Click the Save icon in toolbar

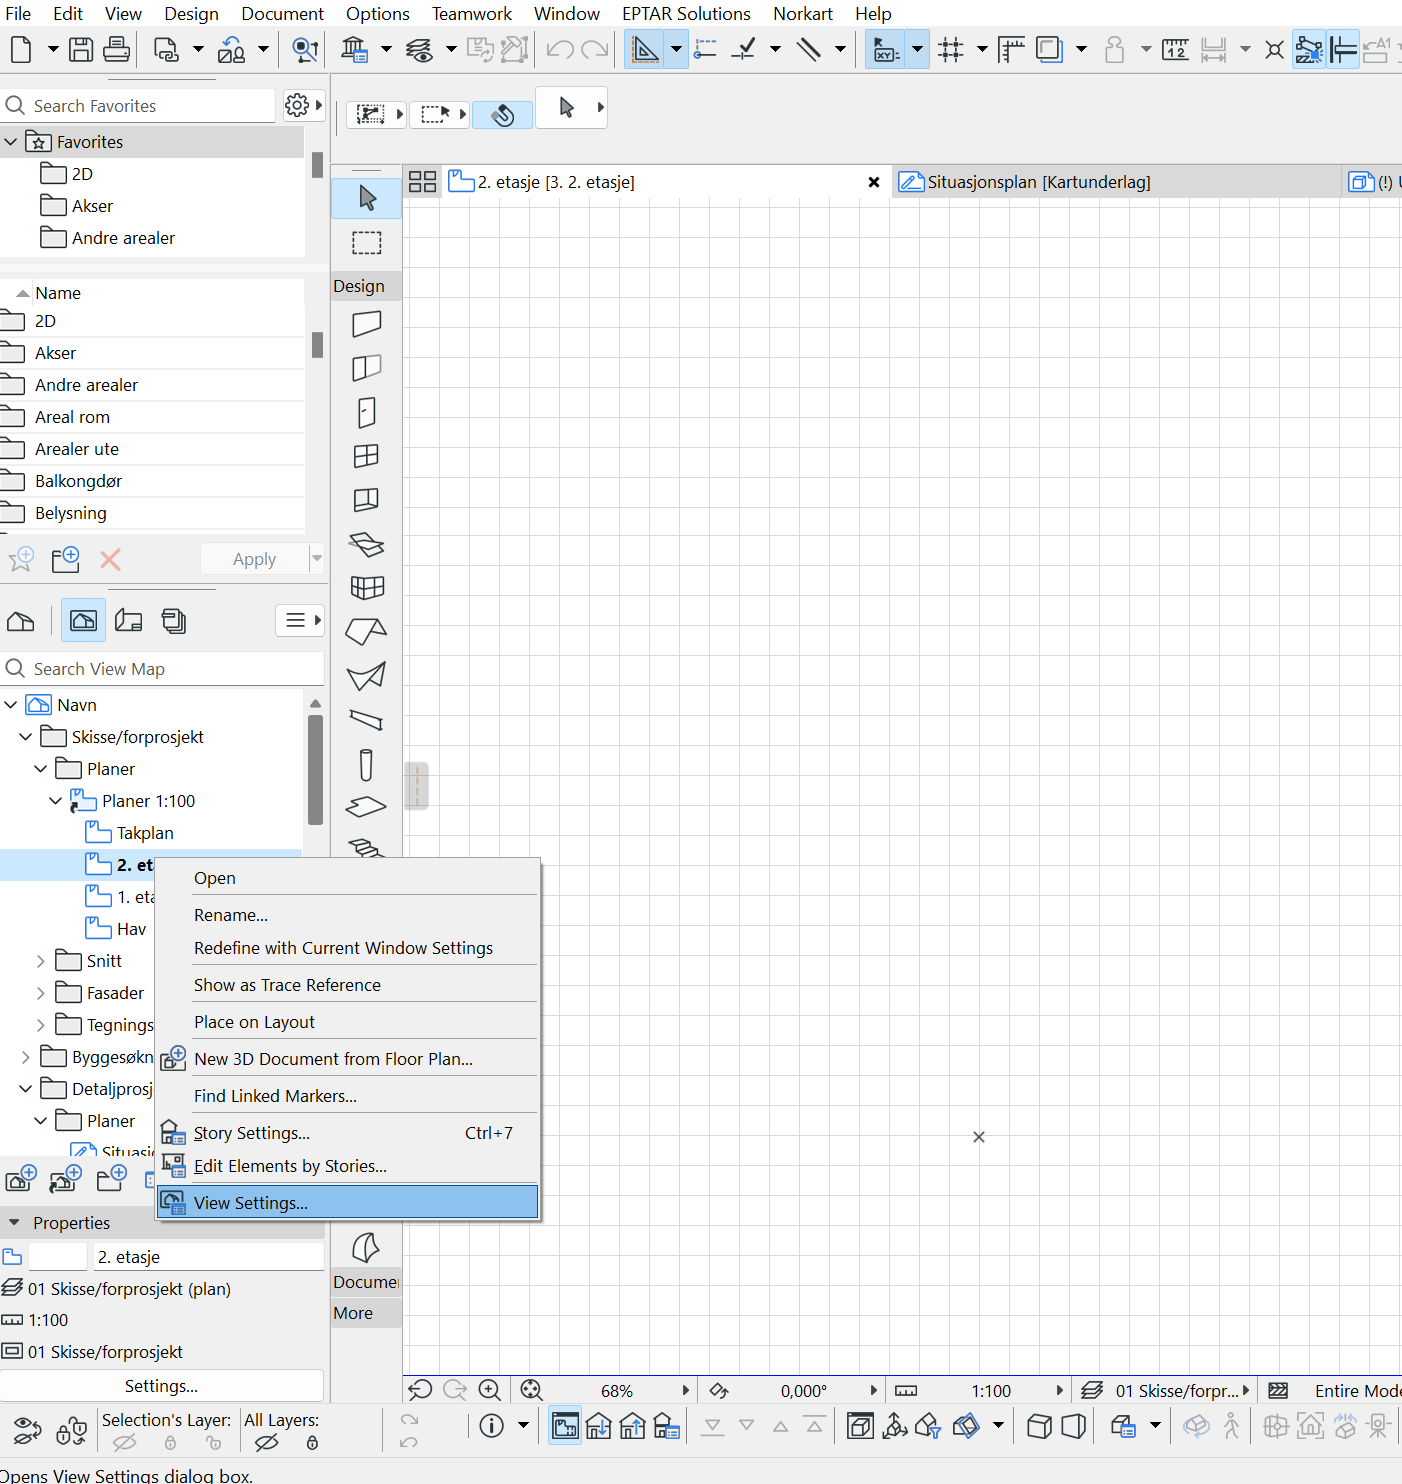pos(81,49)
